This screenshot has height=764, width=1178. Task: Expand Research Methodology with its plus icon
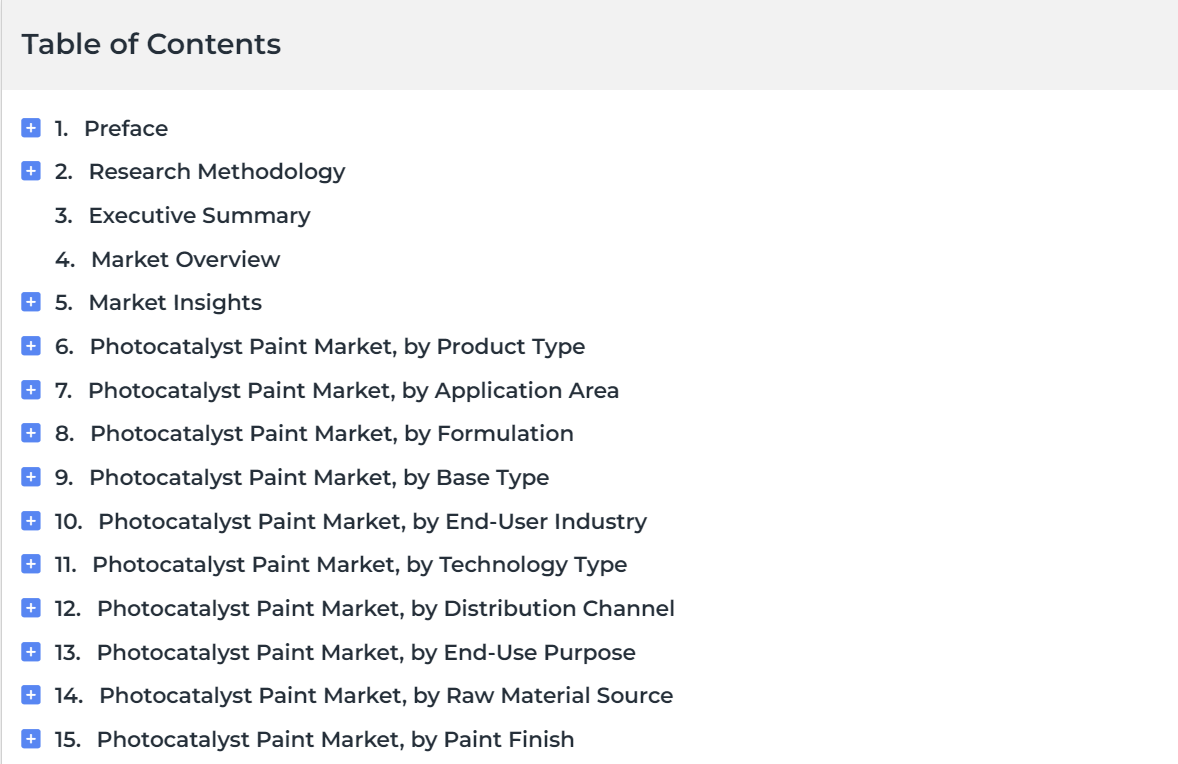[x=31, y=171]
